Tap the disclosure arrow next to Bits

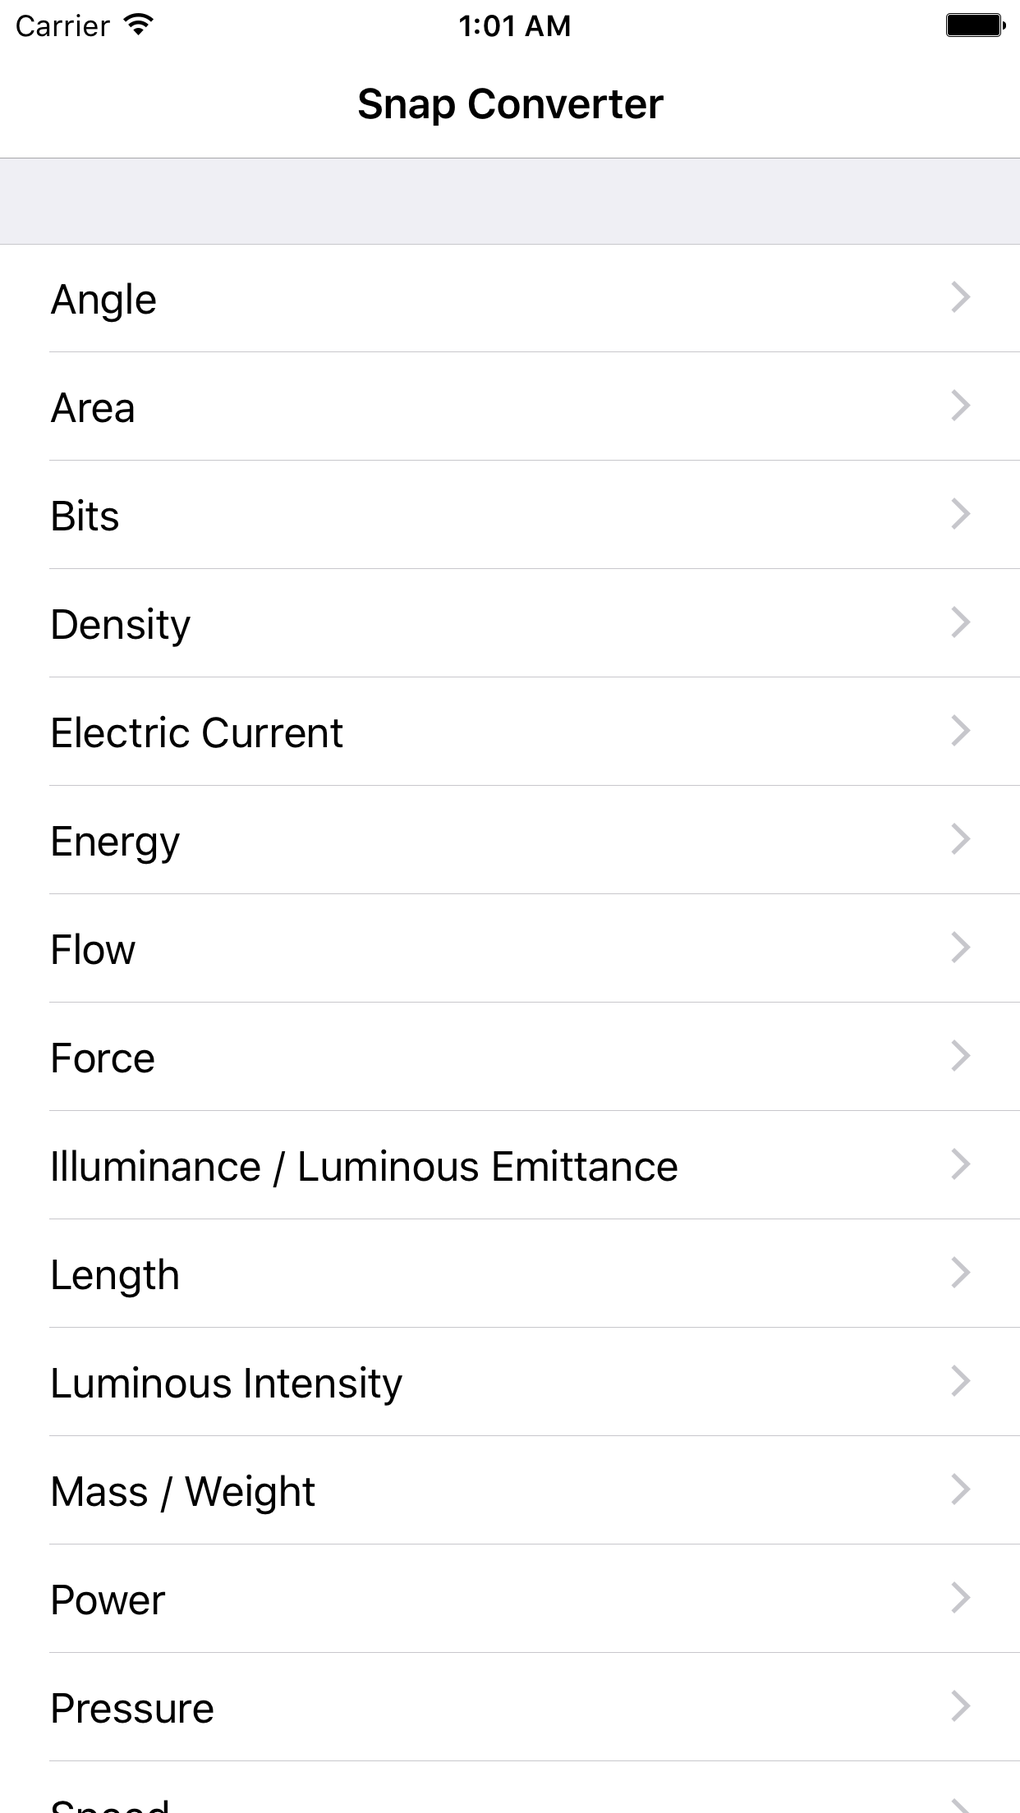point(960,514)
